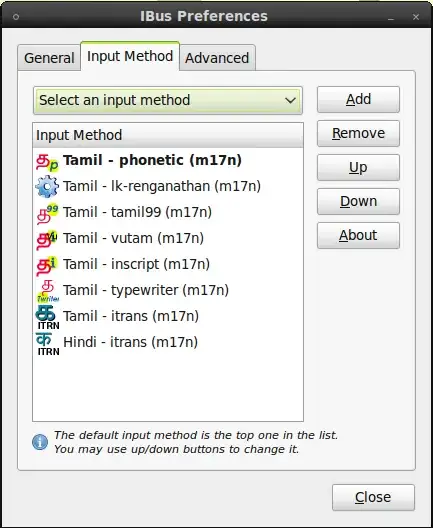The image size is (433, 528).
Task: Close the preferences with Close button
Action: tap(373, 497)
